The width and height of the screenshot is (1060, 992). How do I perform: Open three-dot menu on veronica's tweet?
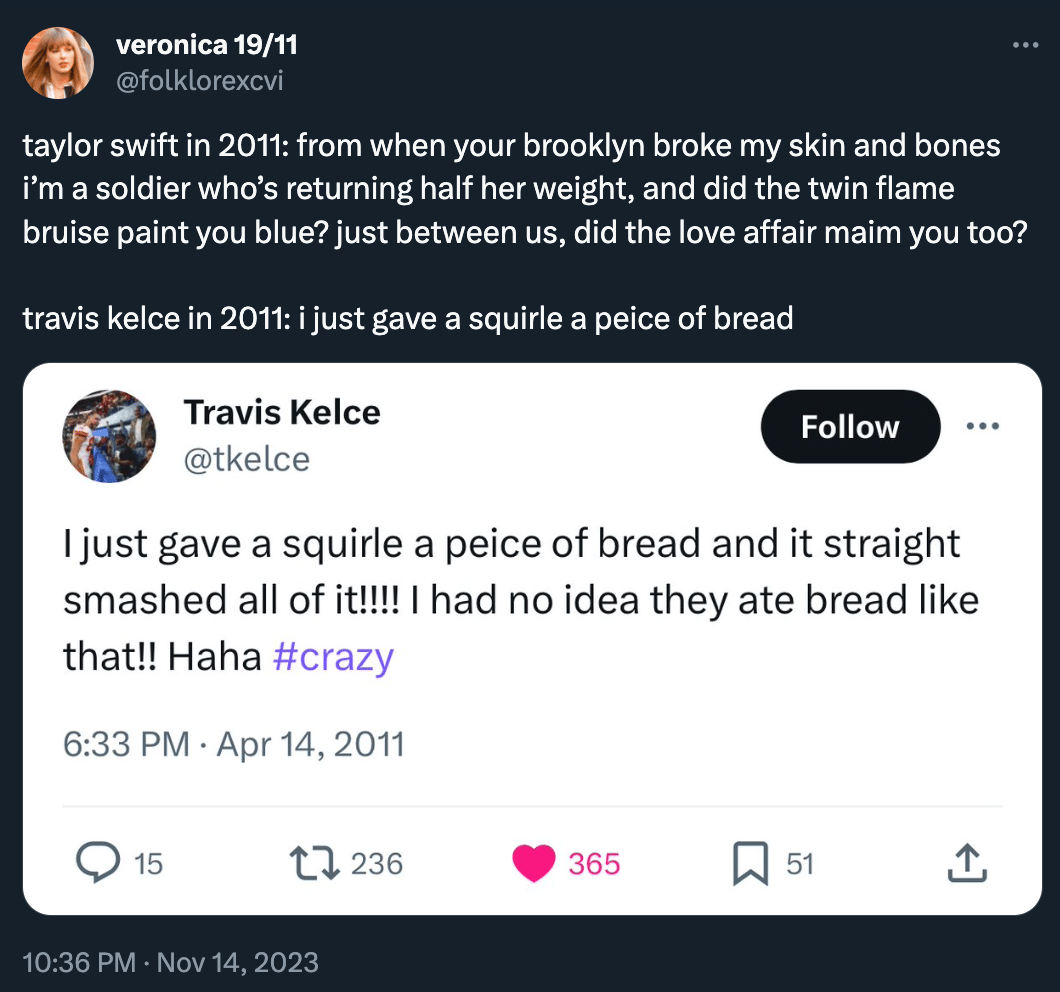[x=1026, y=45]
